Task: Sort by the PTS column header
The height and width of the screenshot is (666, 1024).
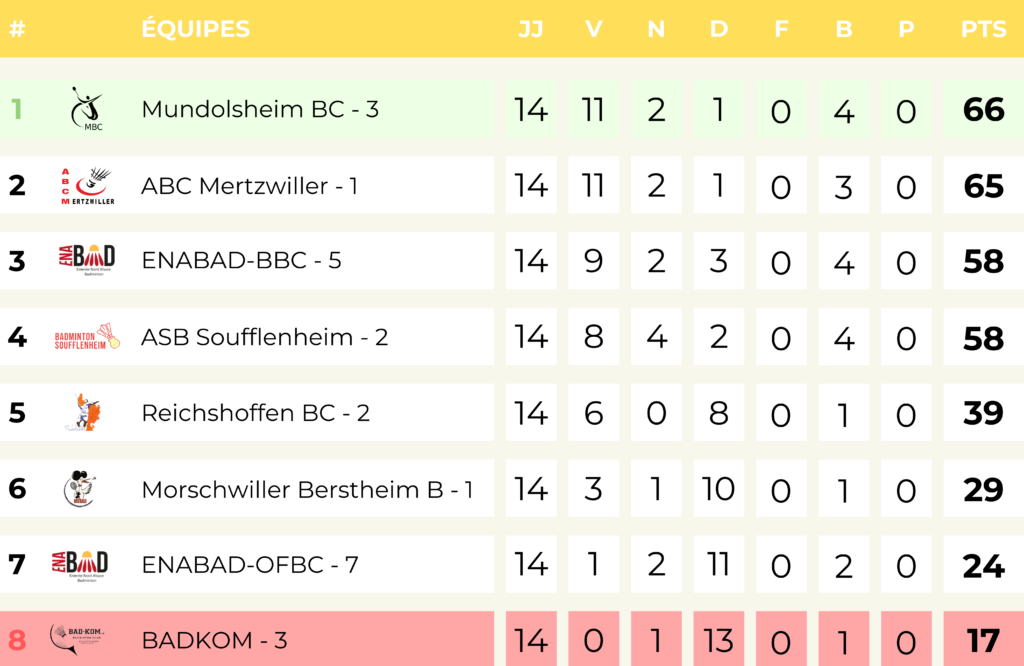Action: pos(984,29)
